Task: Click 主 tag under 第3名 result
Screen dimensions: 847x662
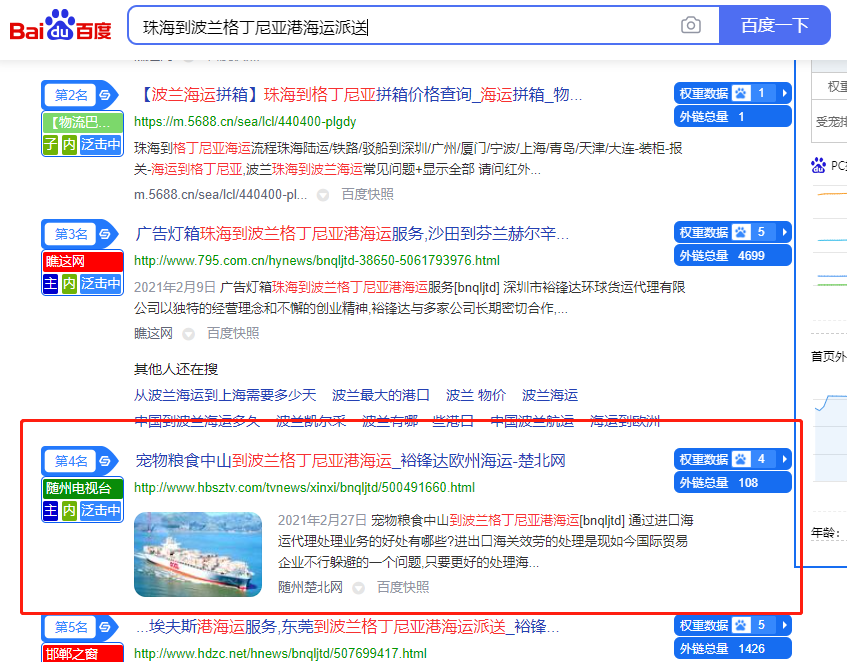Action: (50, 283)
